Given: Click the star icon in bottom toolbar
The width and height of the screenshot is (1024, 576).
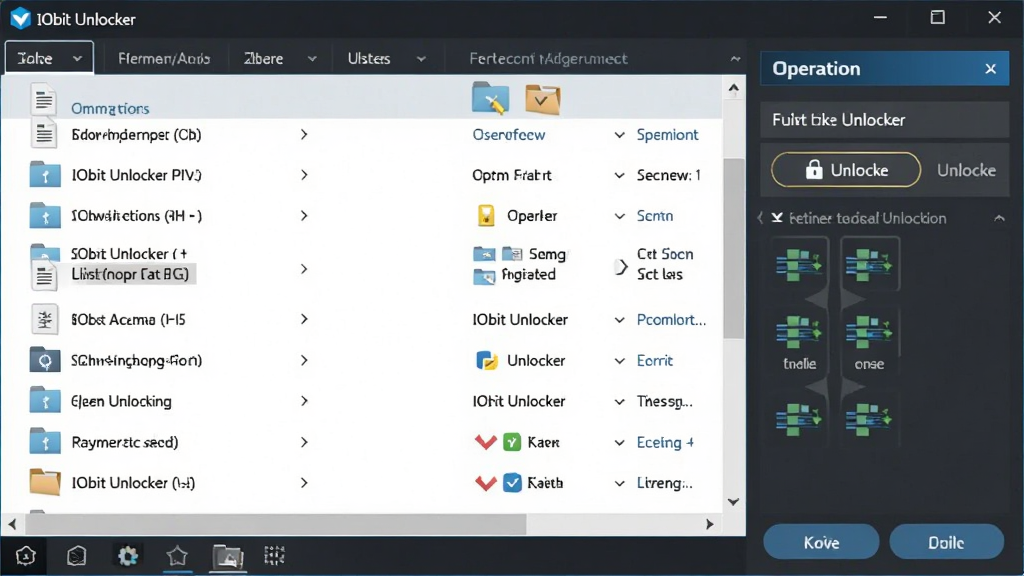Looking at the screenshot, I should 177,556.
